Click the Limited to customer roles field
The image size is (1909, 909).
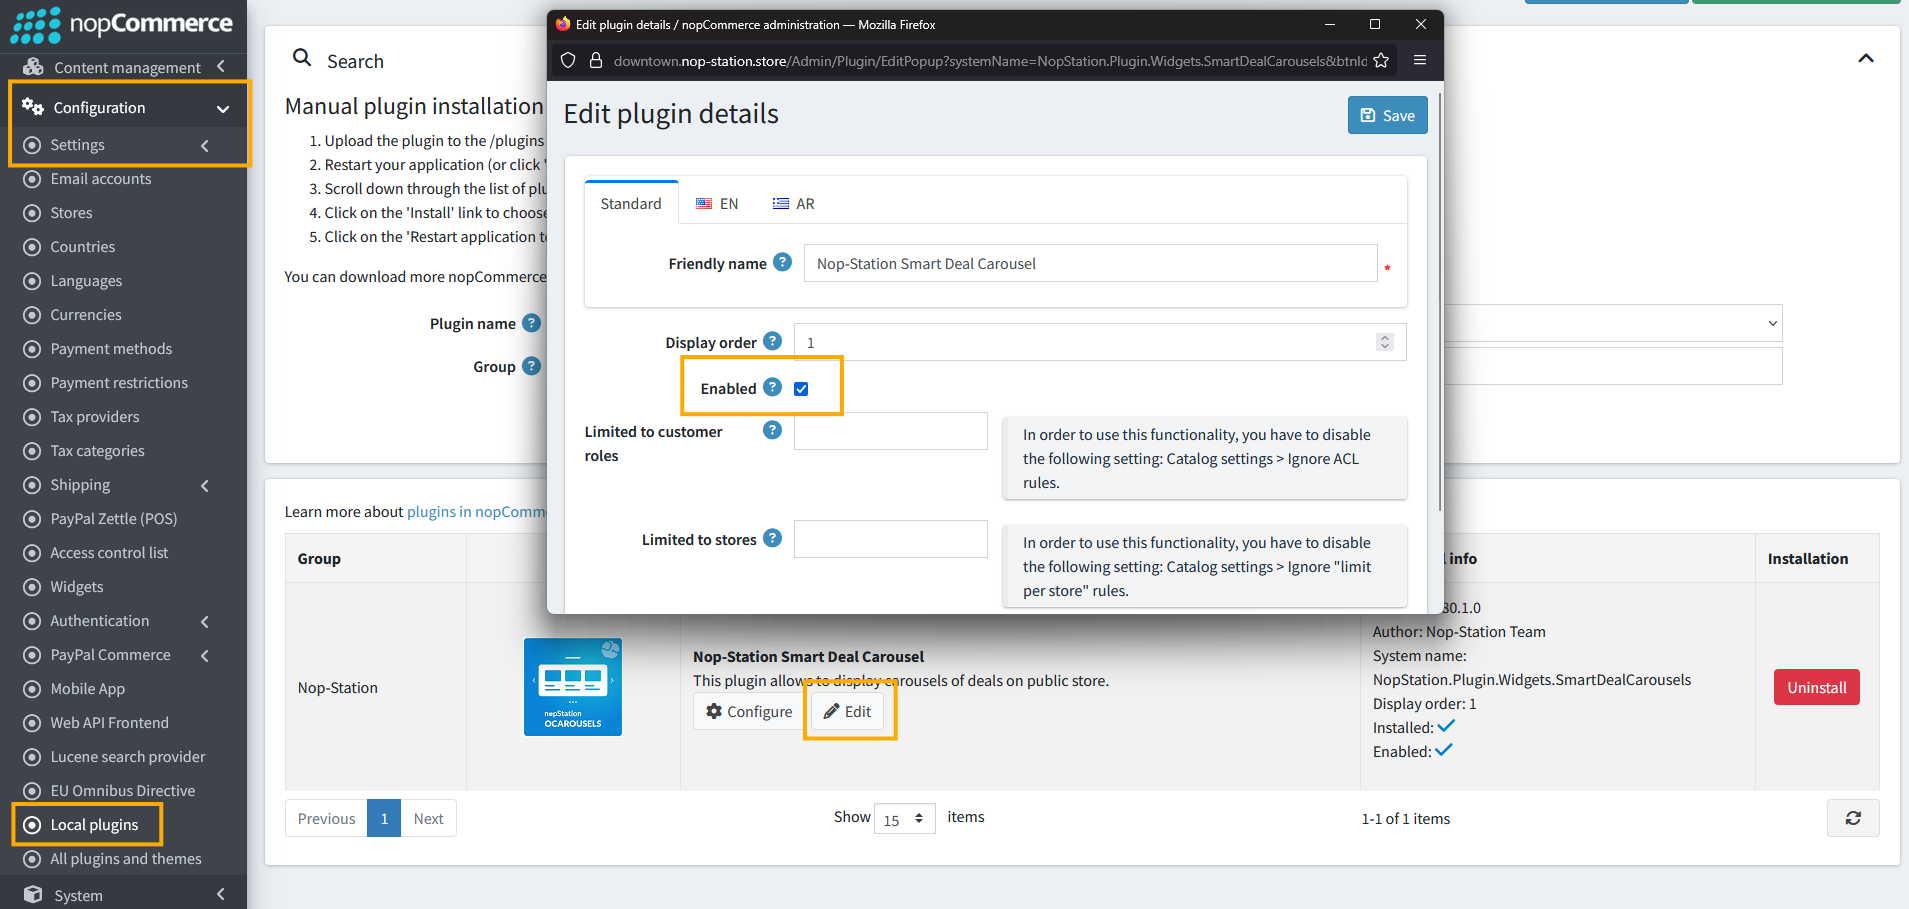point(890,431)
